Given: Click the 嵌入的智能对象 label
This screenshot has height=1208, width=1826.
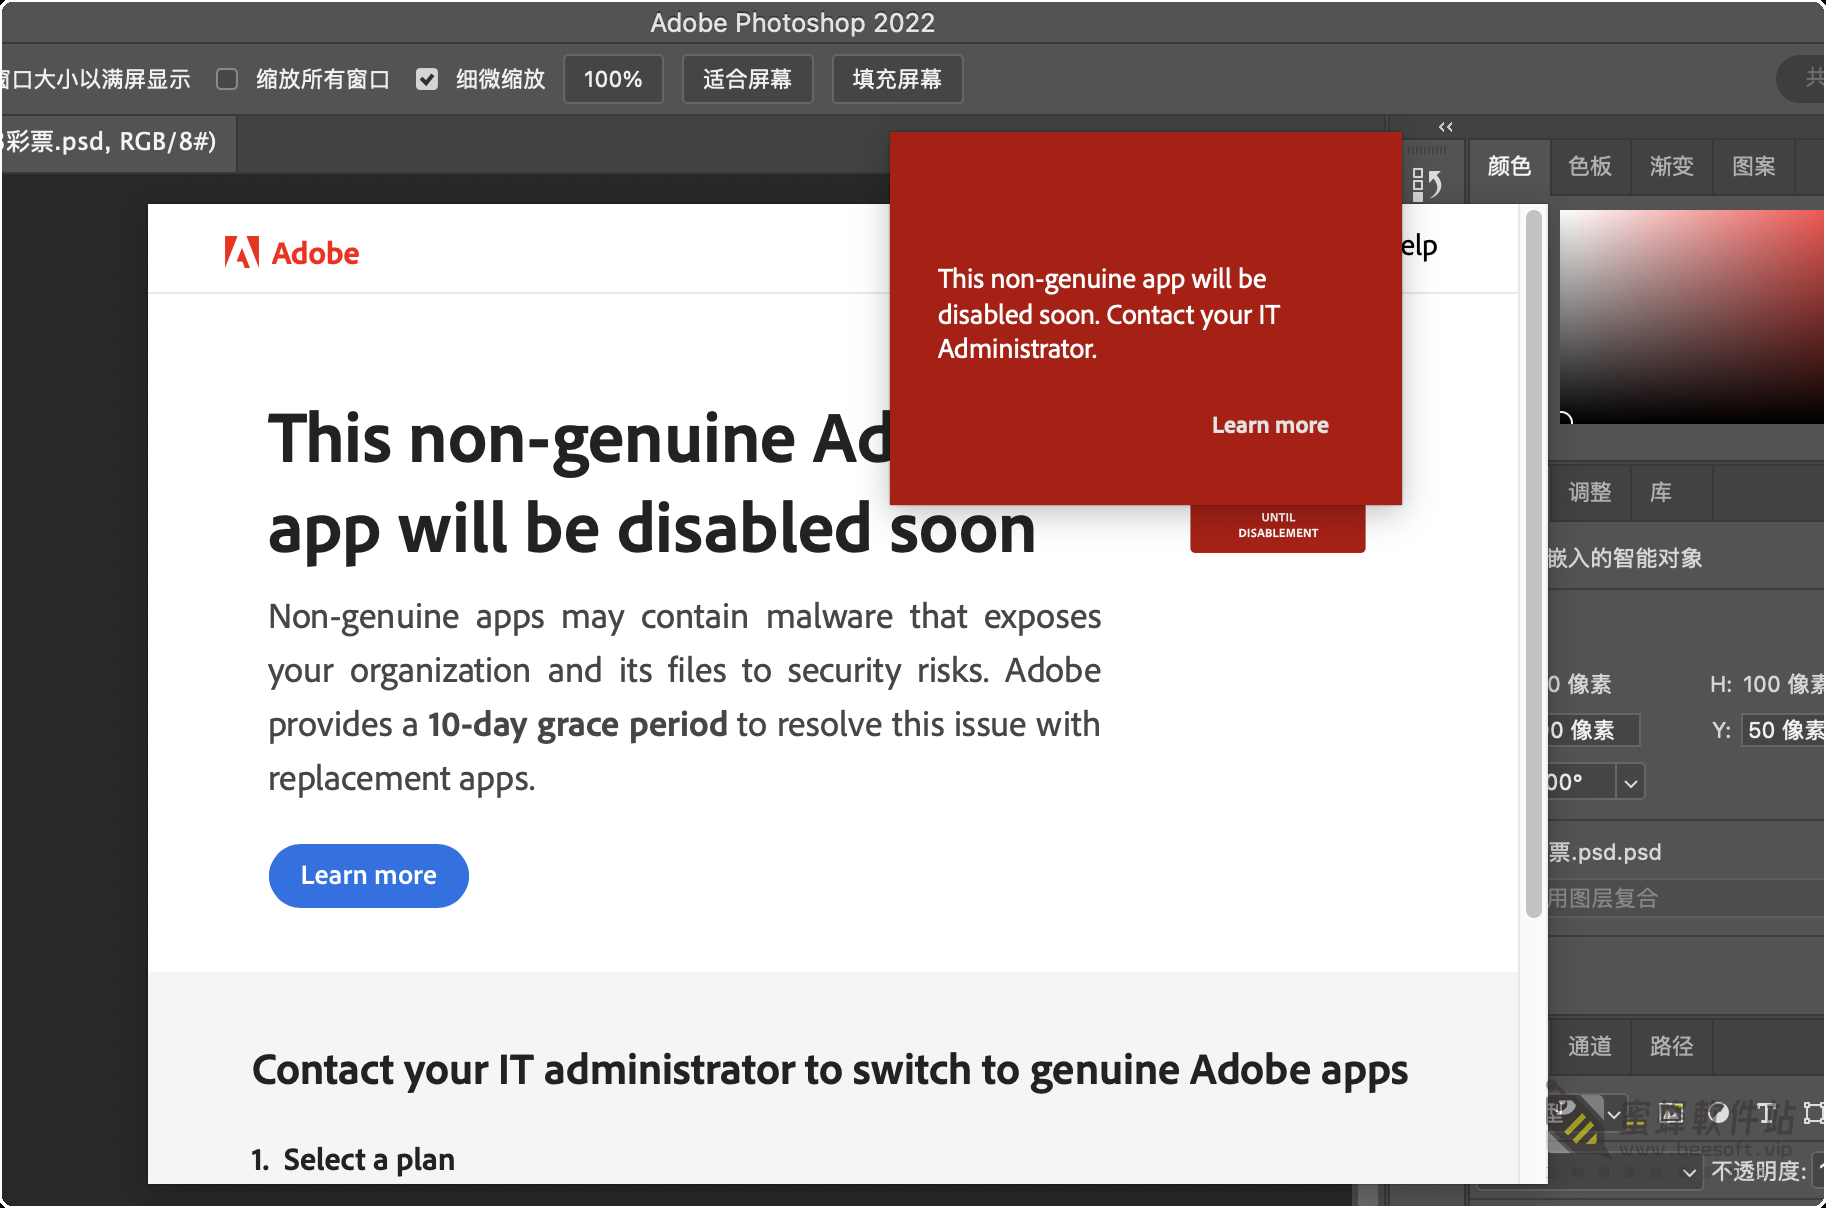Looking at the screenshot, I should [1625, 558].
